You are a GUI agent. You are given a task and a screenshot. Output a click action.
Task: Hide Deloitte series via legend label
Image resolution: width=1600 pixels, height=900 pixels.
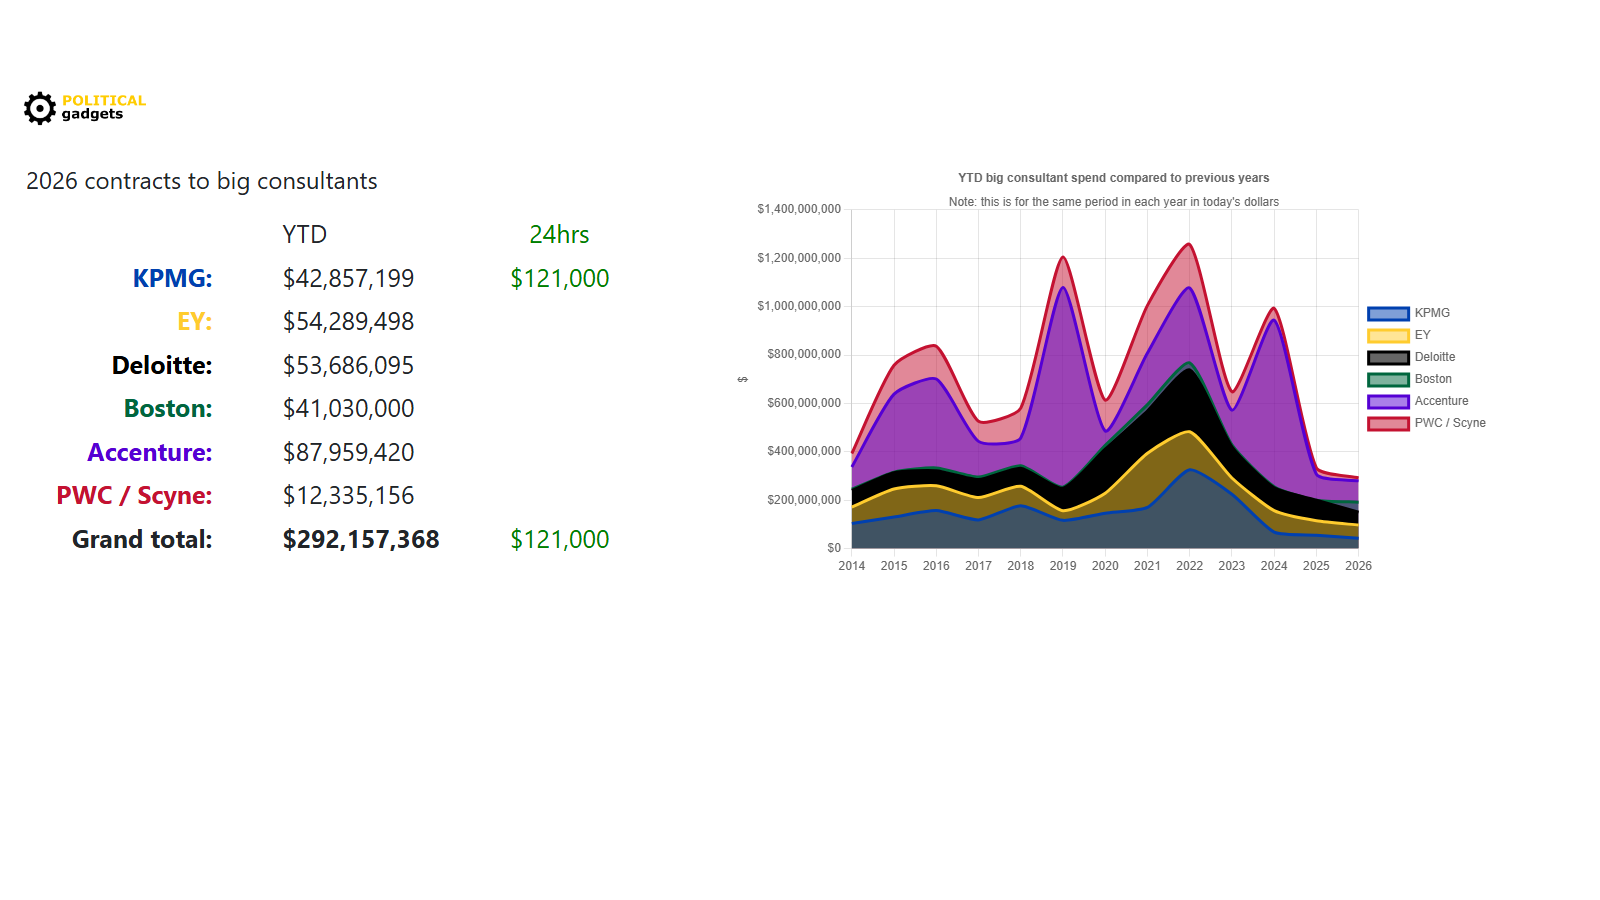pos(1435,357)
